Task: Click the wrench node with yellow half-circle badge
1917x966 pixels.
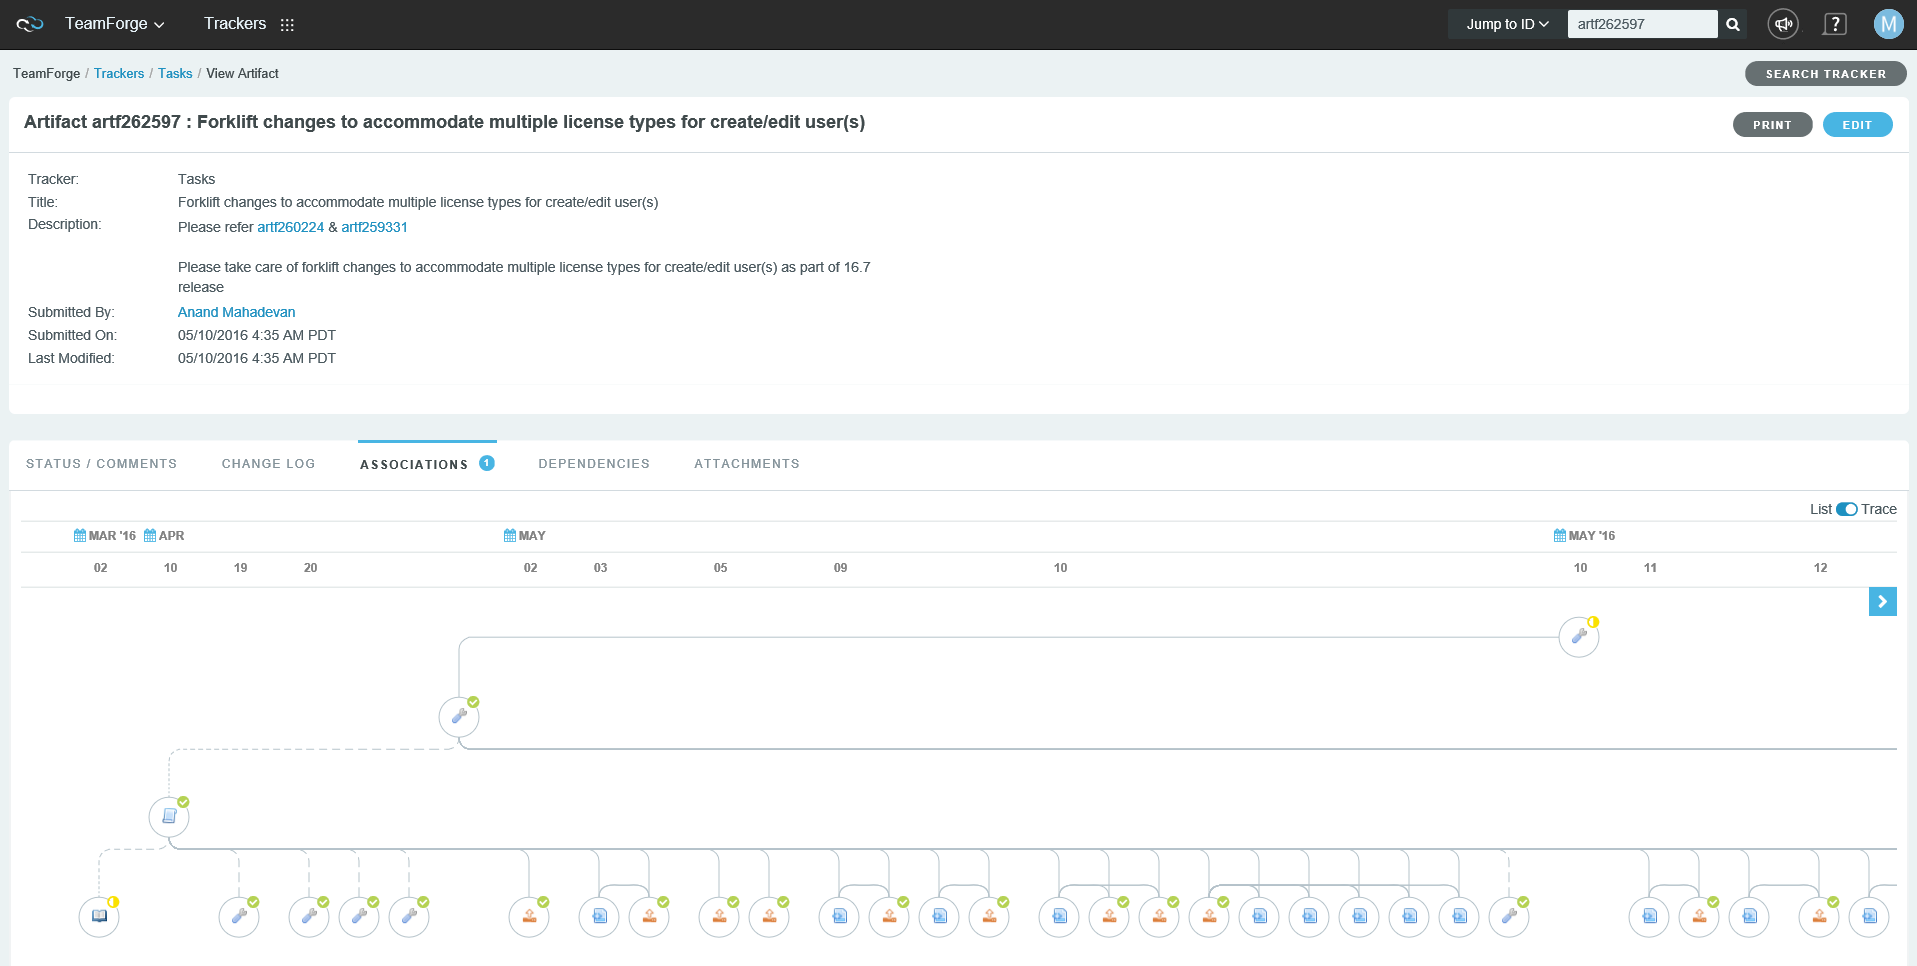Action: point(1578,637)
